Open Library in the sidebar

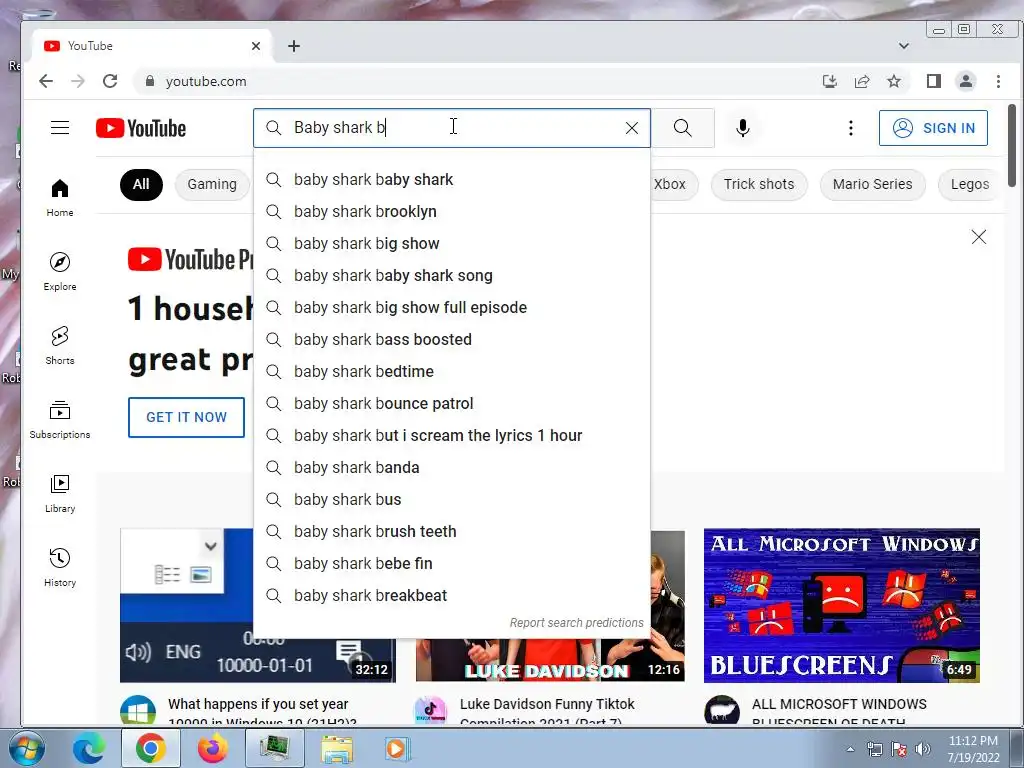point(60,494)
